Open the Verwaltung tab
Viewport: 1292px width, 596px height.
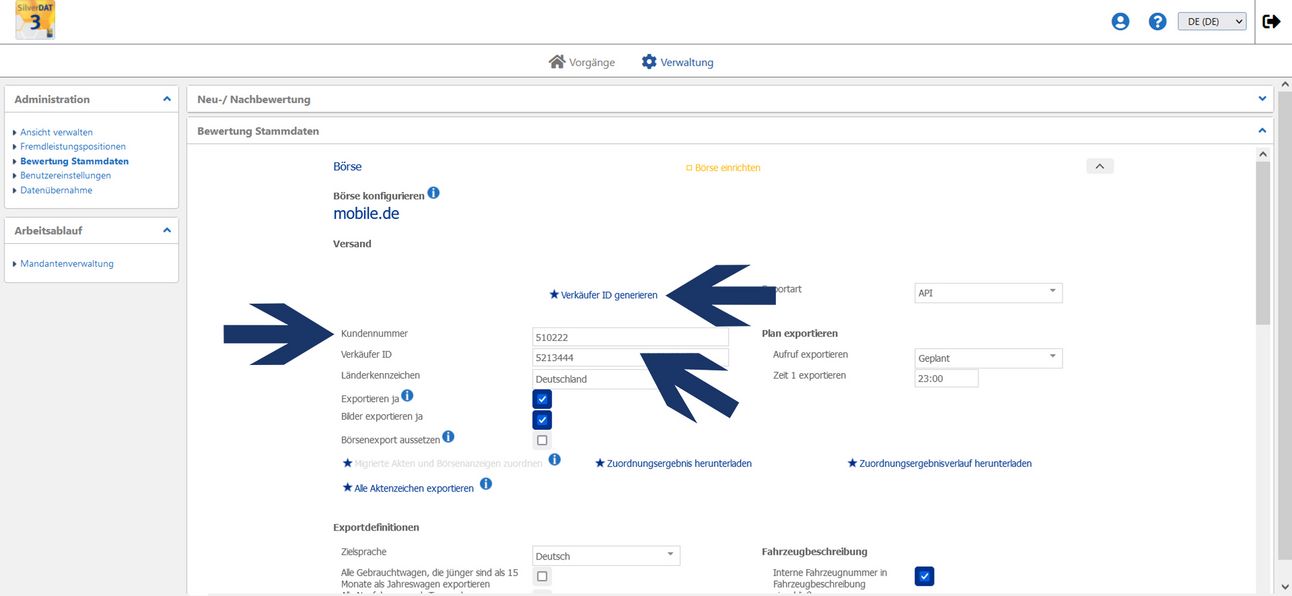click(677, 62)
